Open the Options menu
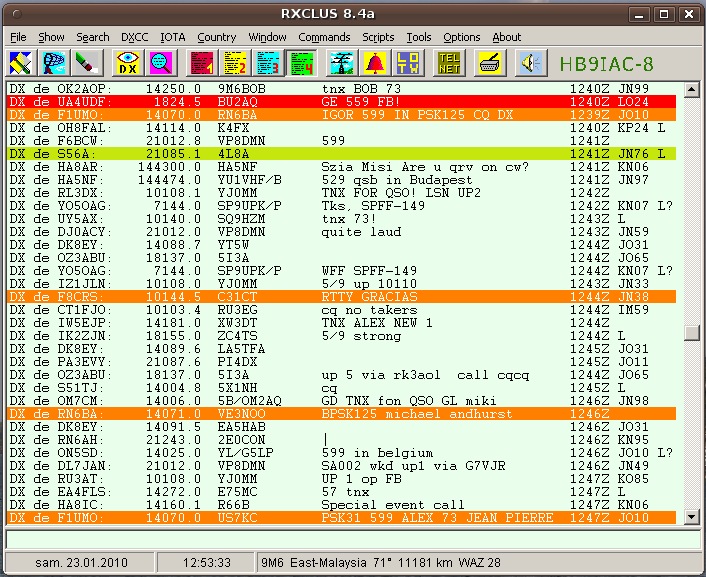 [x=462, y=37]
